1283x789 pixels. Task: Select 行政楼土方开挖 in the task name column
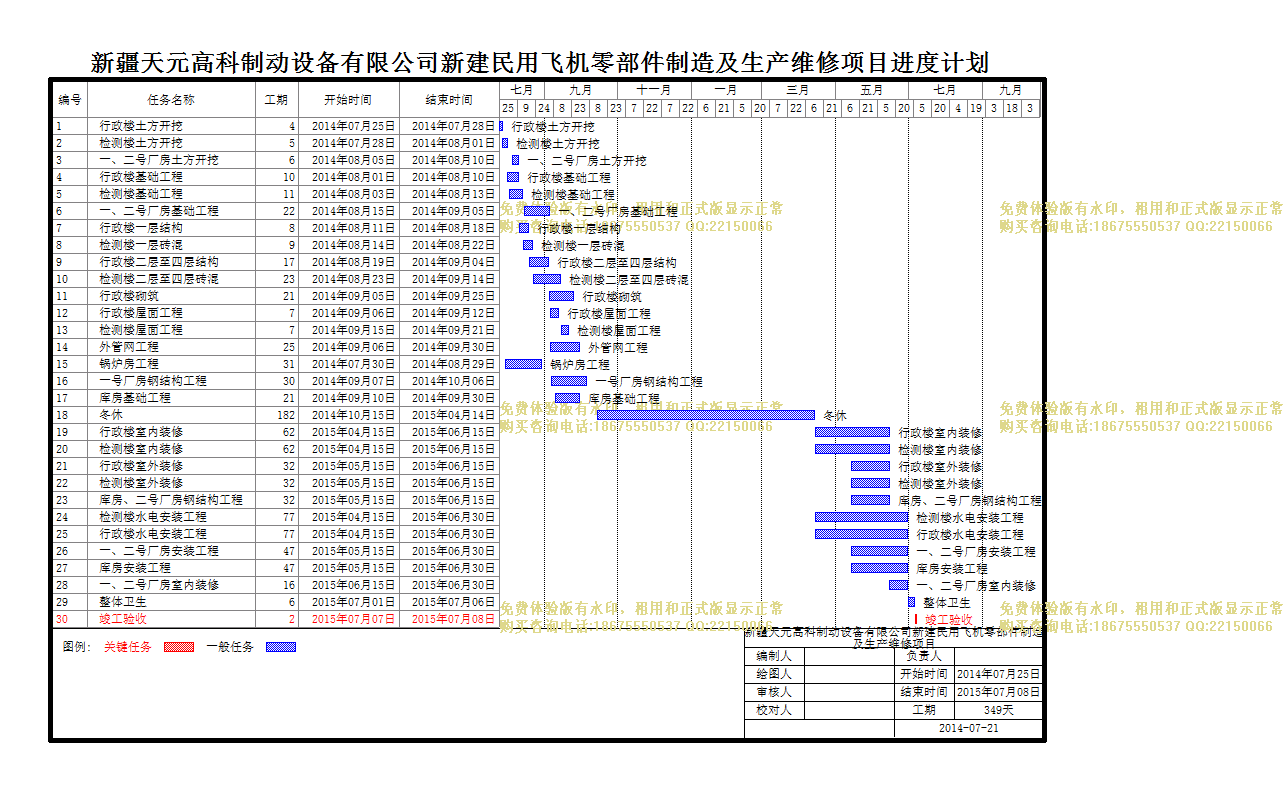coord(141,126)
